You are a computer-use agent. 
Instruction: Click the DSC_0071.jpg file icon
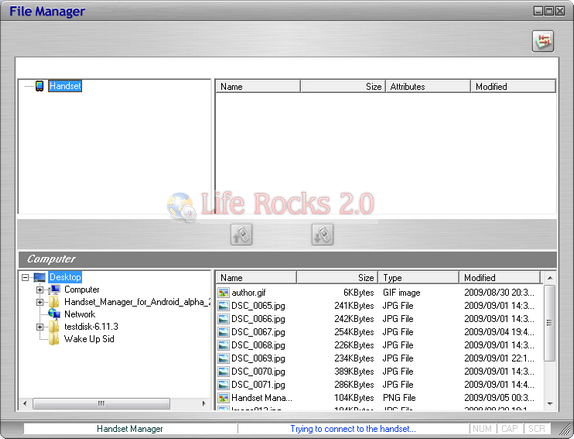[x=223, y=385]
